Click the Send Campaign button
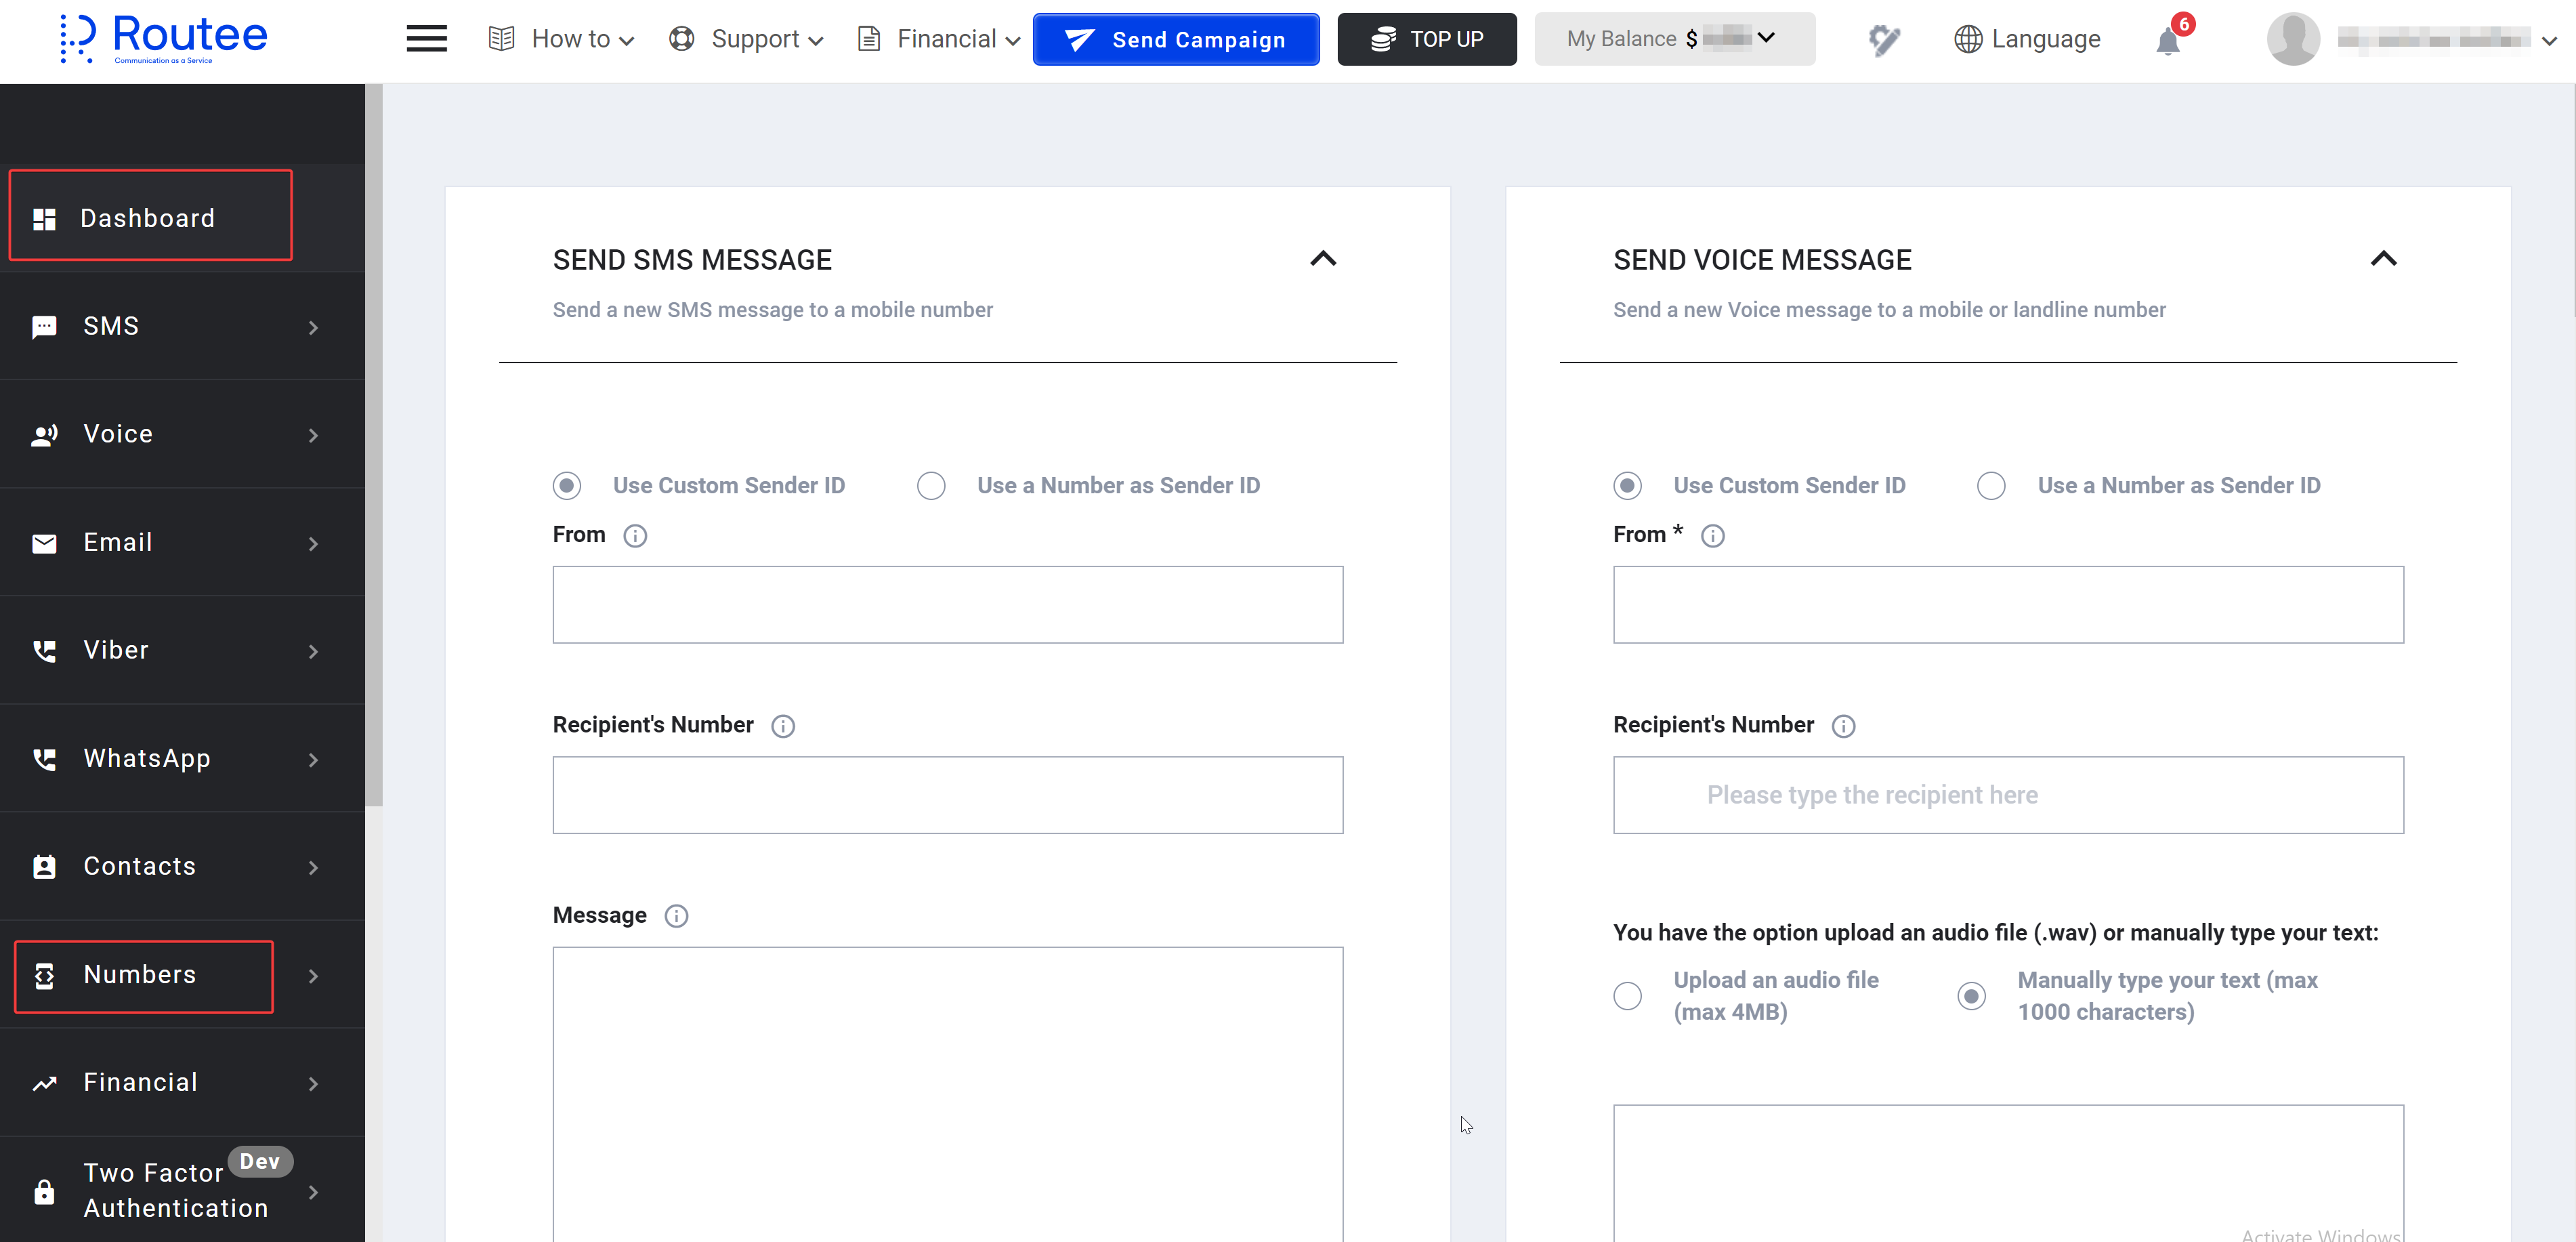This screenshot has height=1242, width=2576. pos(1176,39)
